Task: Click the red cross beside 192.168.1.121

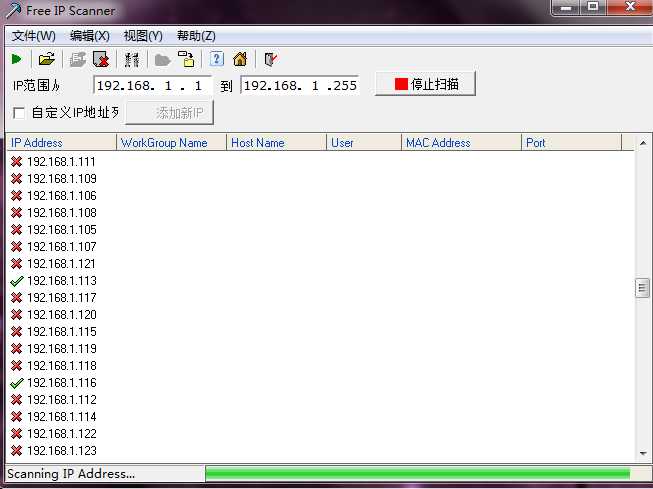Action: 17,264
